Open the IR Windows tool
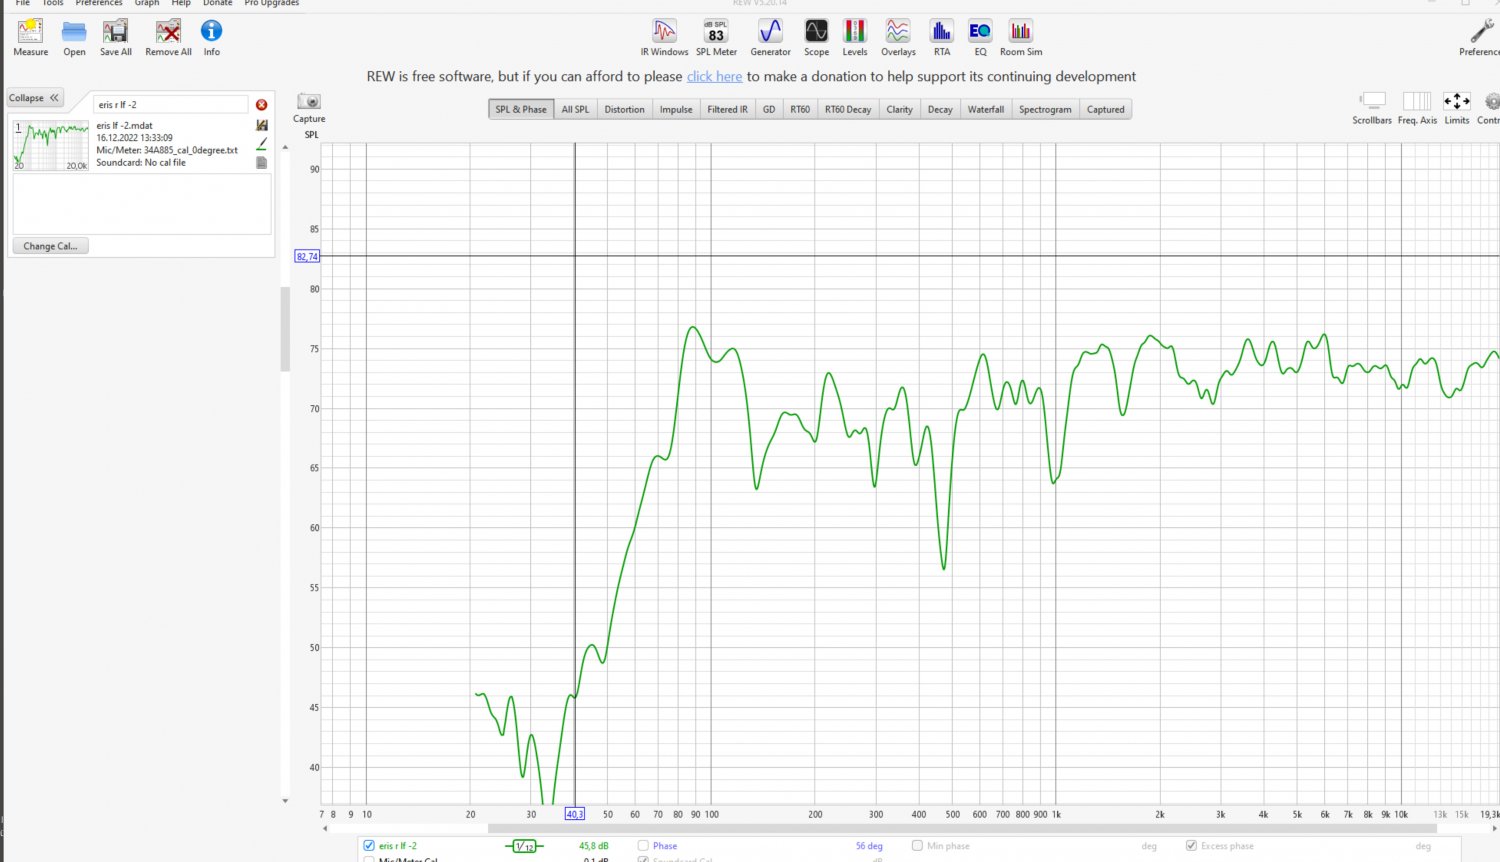This screenshot has height=862, width=1500. [x=664, y=38]
